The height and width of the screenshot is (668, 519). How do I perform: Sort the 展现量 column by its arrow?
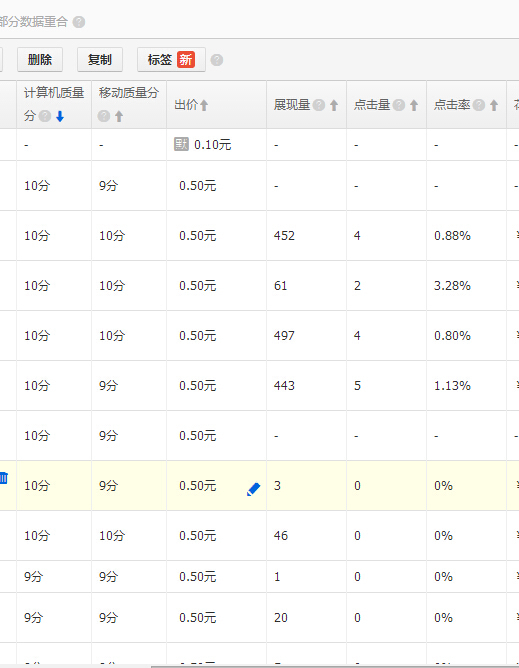334,105
